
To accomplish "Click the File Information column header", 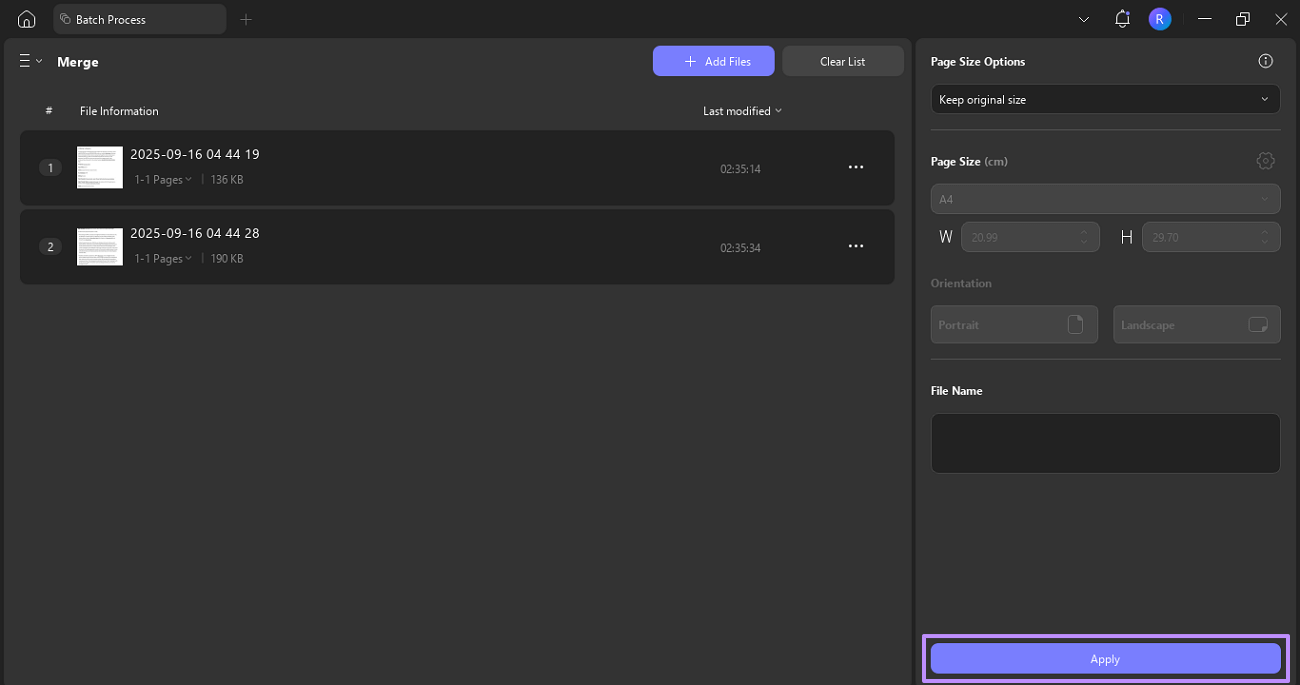I will click(x=119, y=111).
